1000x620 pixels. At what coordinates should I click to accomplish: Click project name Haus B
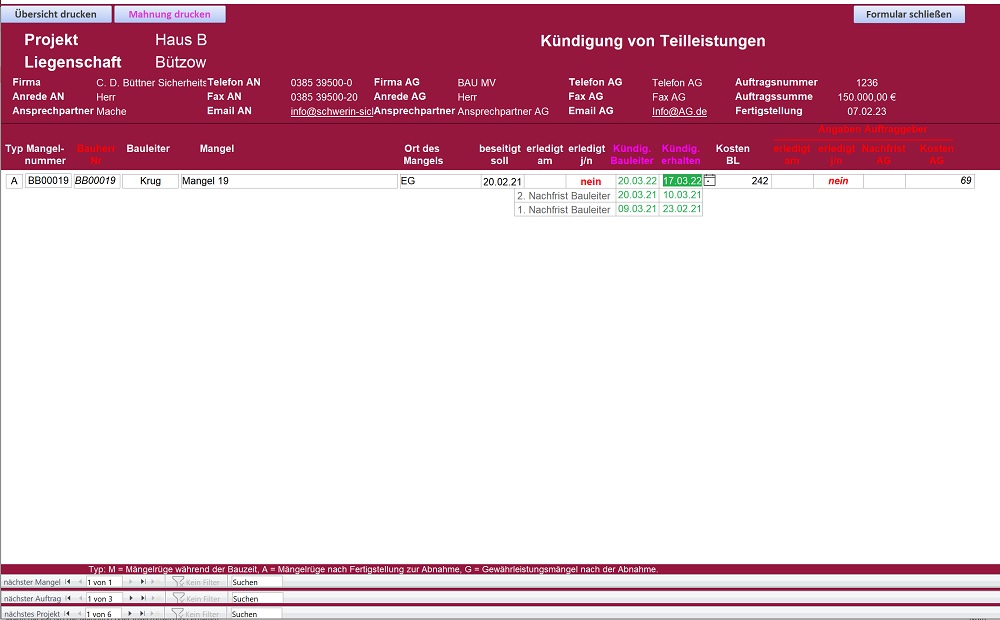181,40
